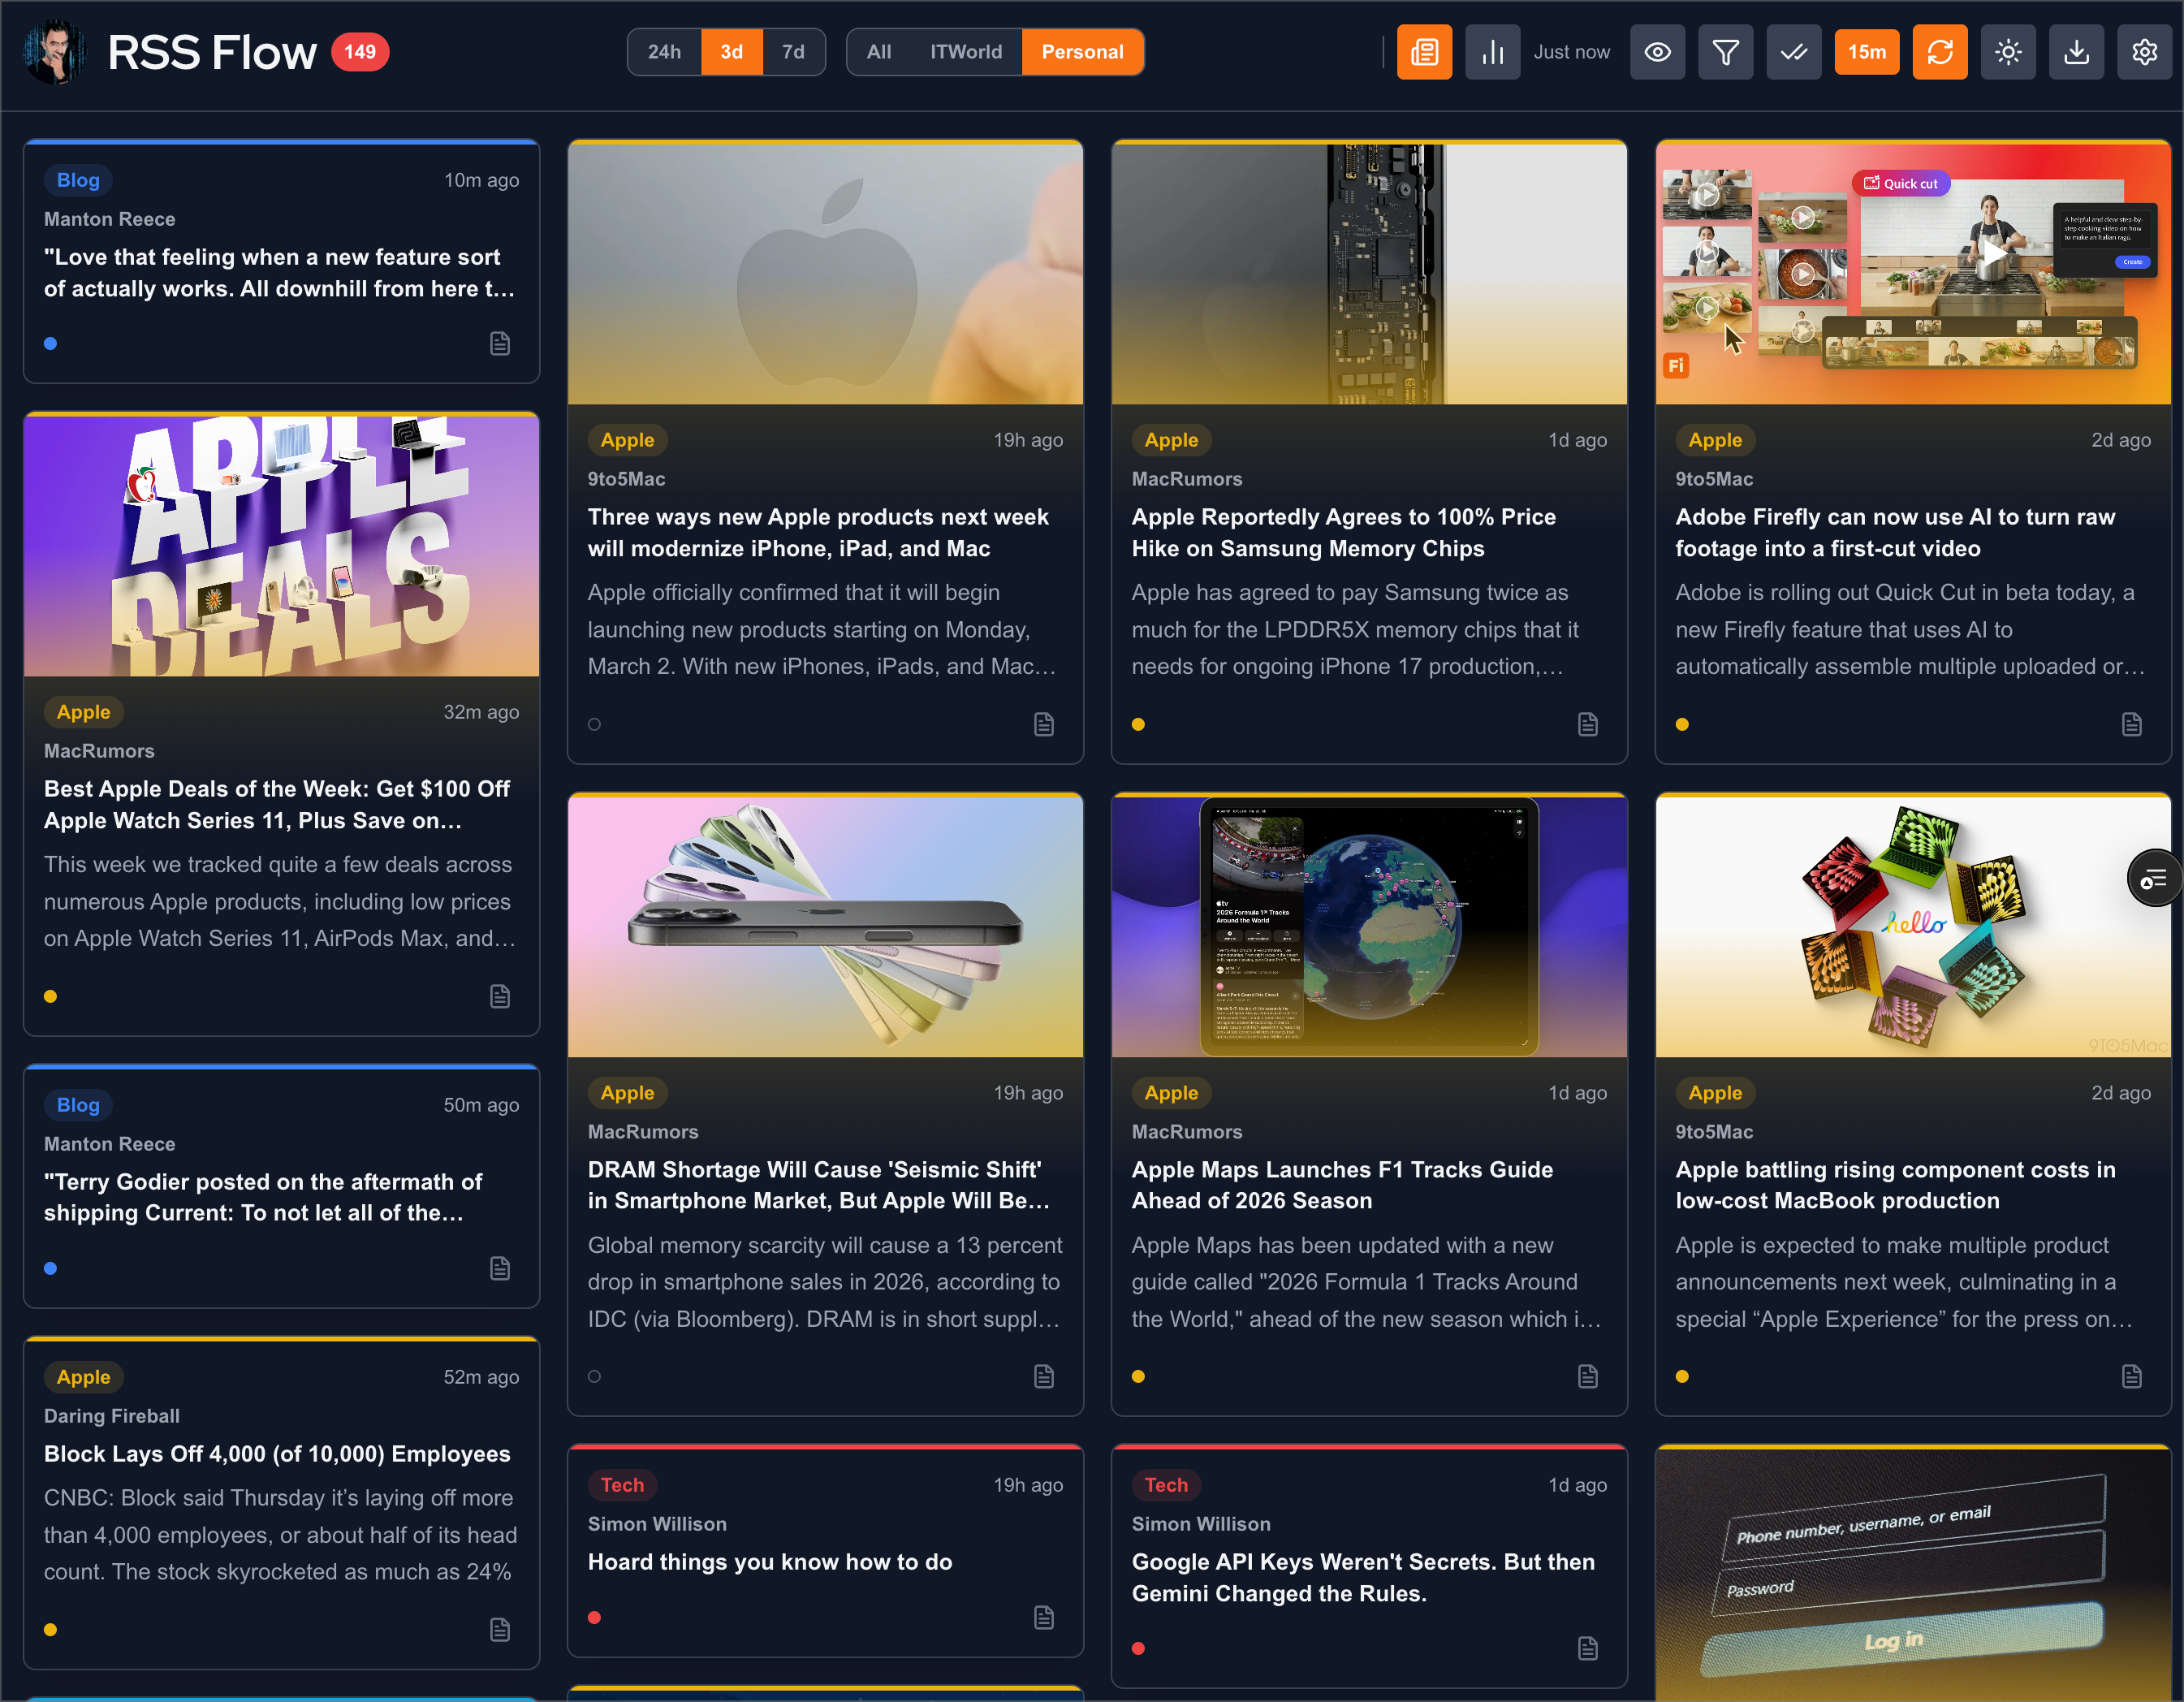The width and height of the screenshot is (2184, 1702).
Task: Open the 15m refresh interval selector
Action: [x=1866, y=52]
